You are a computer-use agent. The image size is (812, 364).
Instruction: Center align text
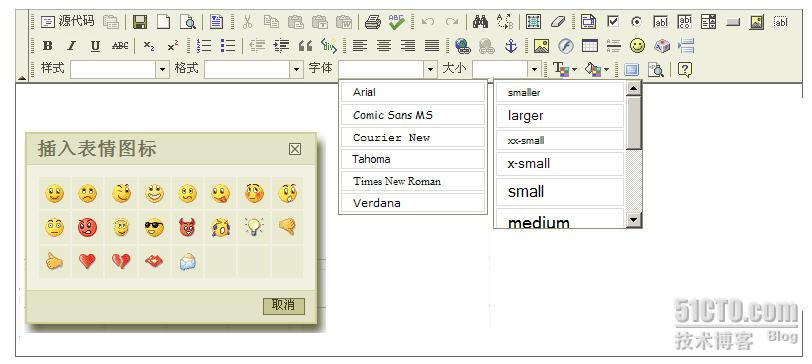384,46
